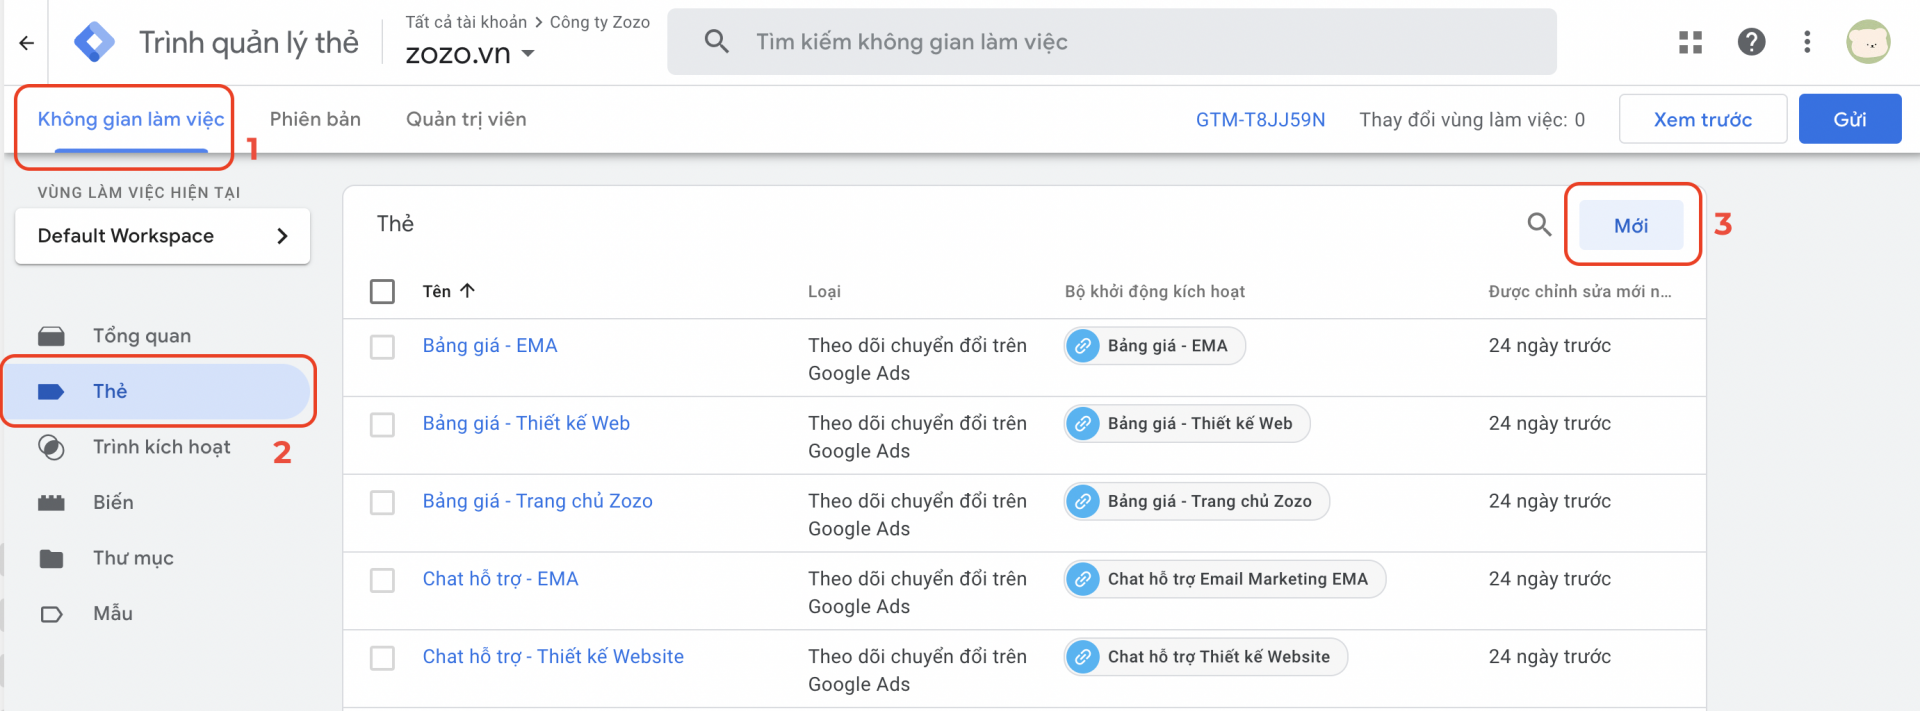Select checkbox for Chat hỗ trợ - EMA

click(382, 580)
